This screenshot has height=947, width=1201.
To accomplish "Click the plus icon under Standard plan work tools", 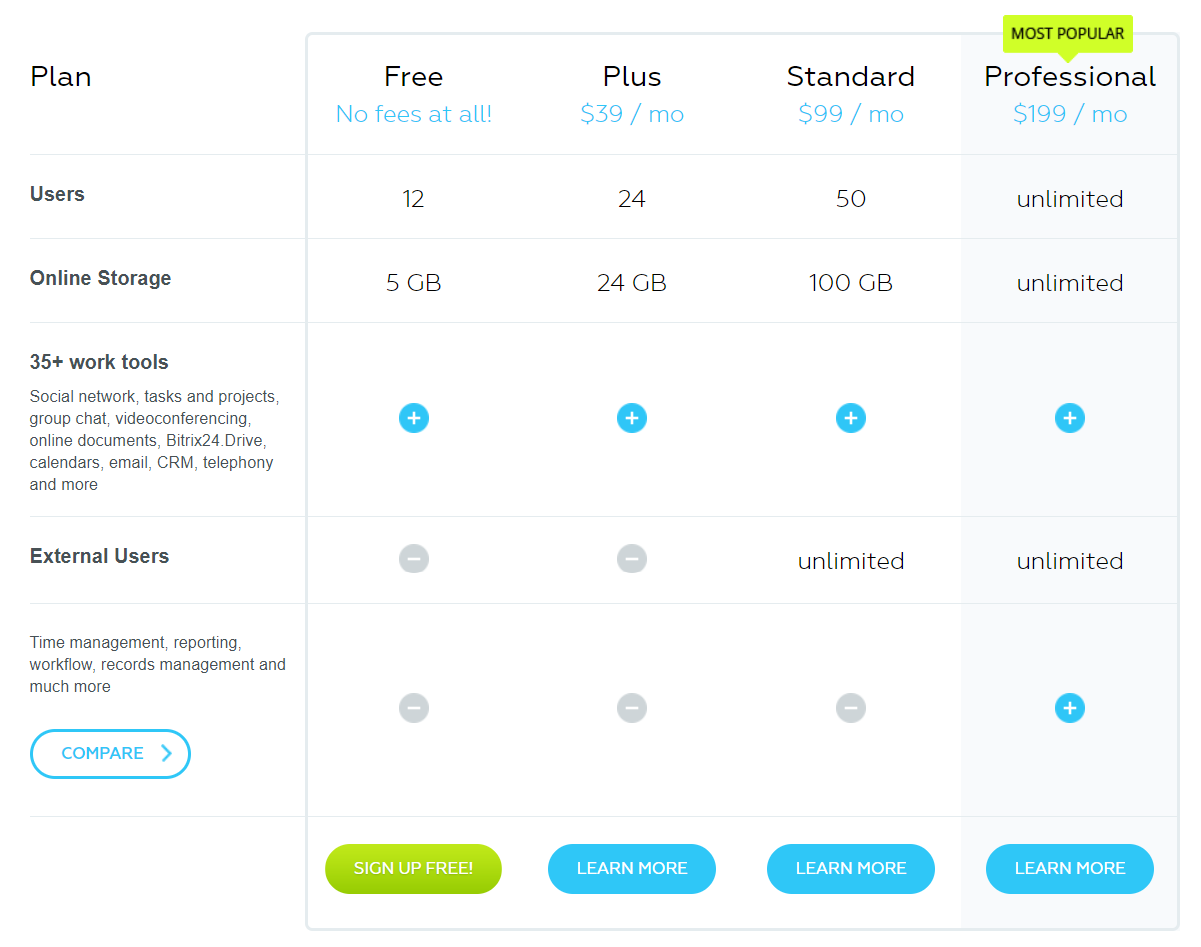I will 851,418.
